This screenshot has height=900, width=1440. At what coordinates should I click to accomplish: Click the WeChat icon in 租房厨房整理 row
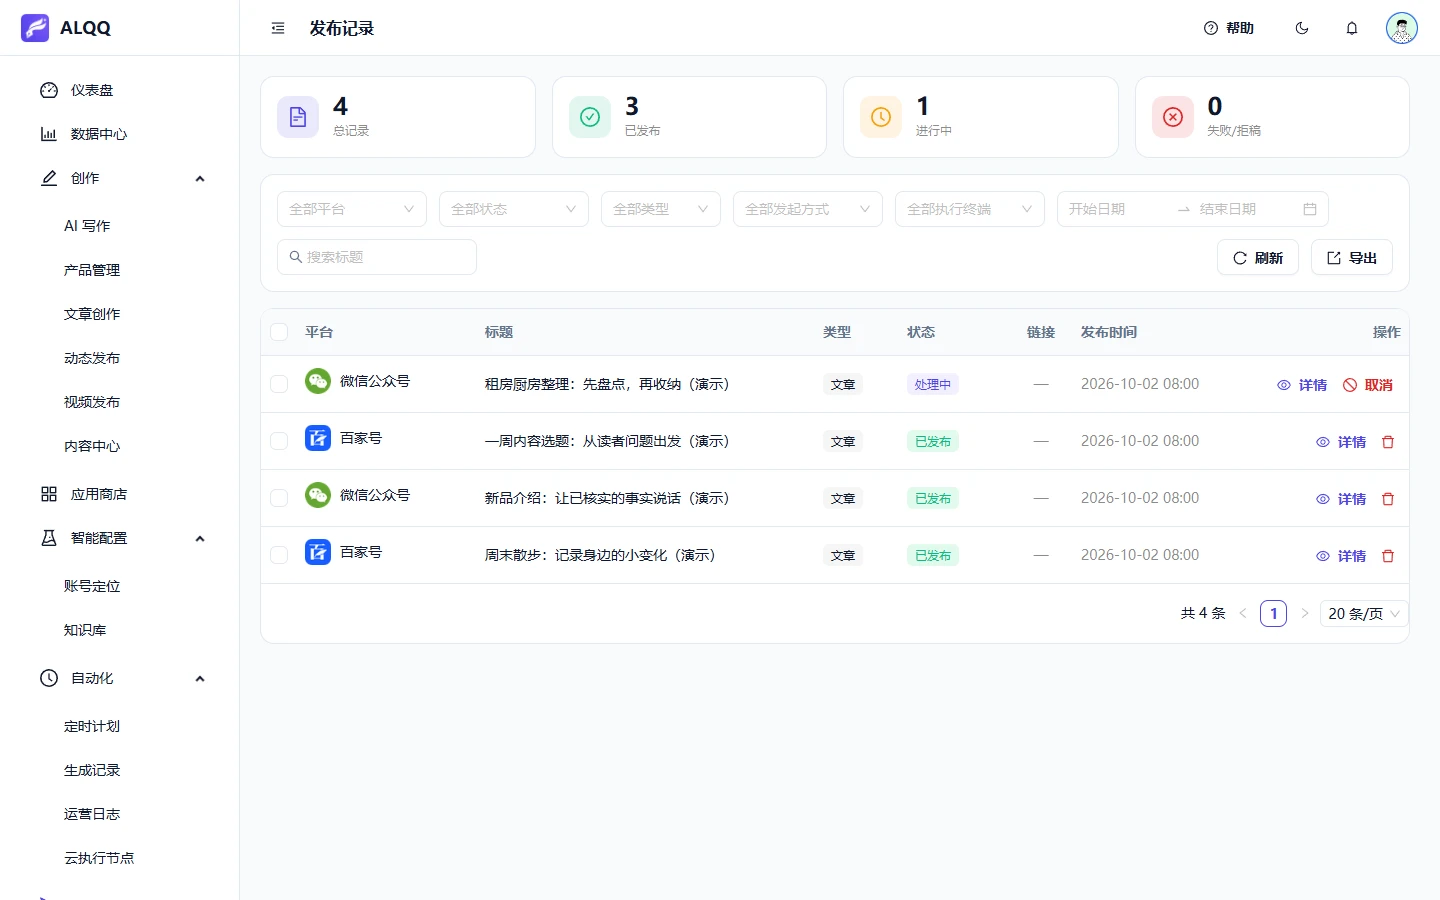point(318,381)
